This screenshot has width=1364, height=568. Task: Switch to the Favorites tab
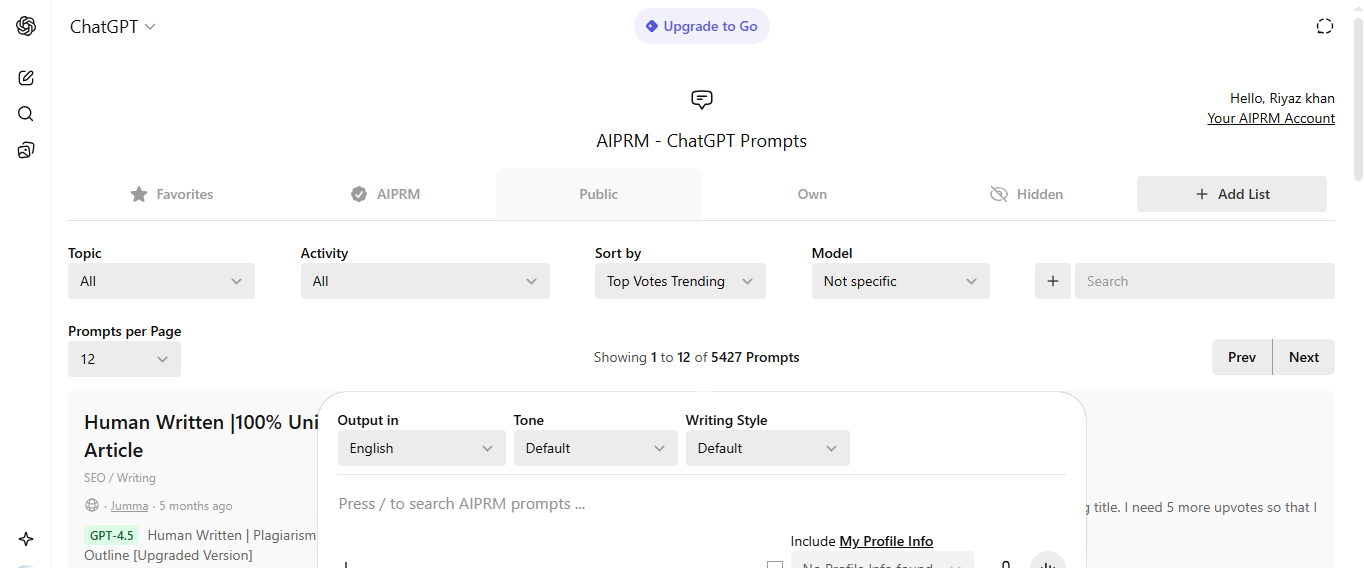coord(172,194)
